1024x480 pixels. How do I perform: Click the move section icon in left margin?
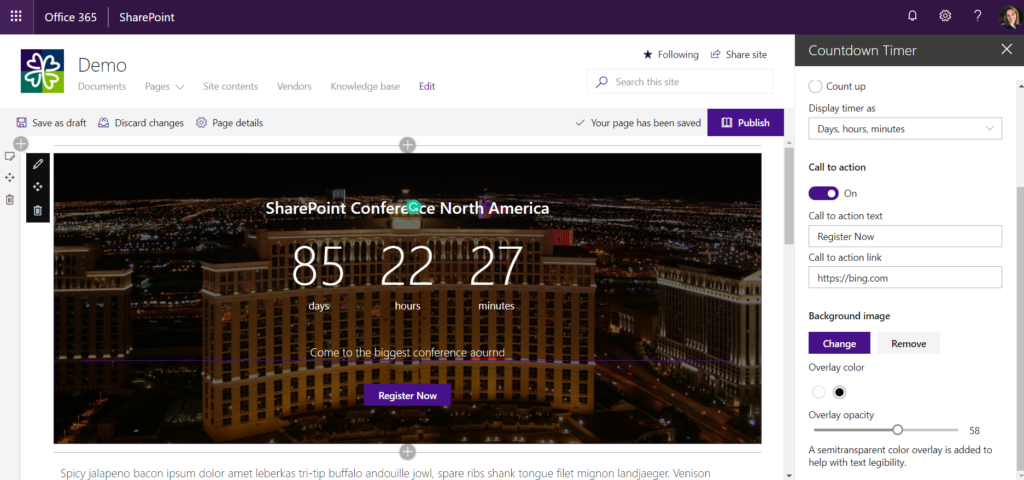point(10,178)
